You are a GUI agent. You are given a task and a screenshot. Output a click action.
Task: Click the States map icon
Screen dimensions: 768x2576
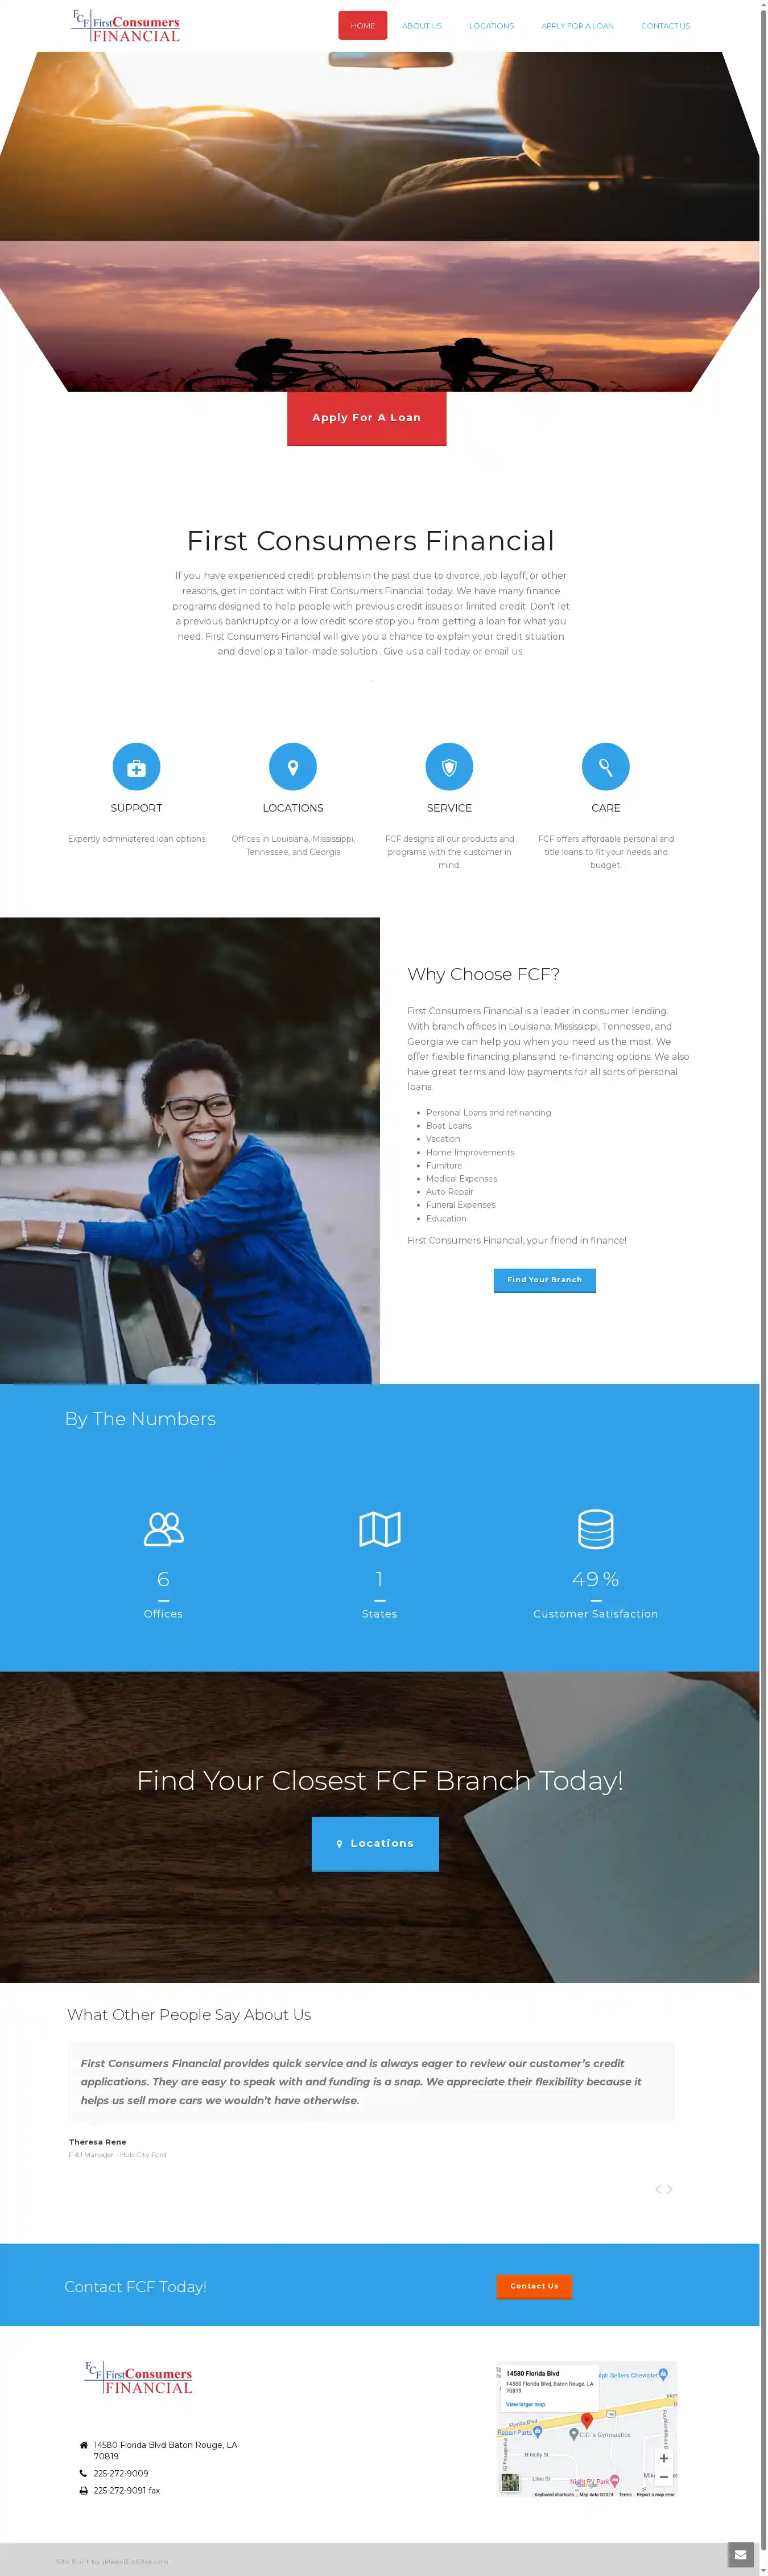point(380,1528)
